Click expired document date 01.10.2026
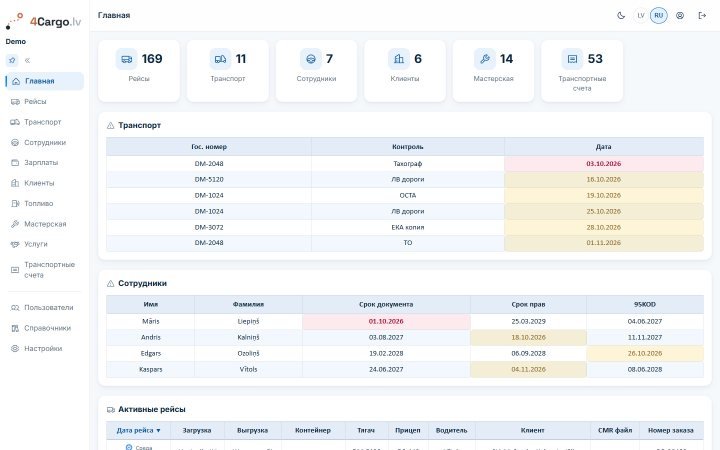The image size is (720, 450). [x=386, y=321]
